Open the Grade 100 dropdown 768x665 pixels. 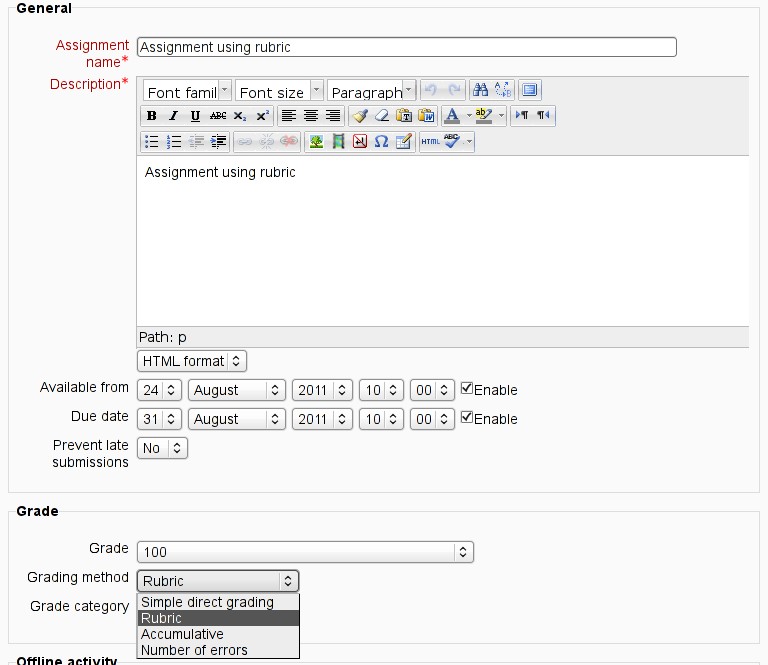point(305,552)
